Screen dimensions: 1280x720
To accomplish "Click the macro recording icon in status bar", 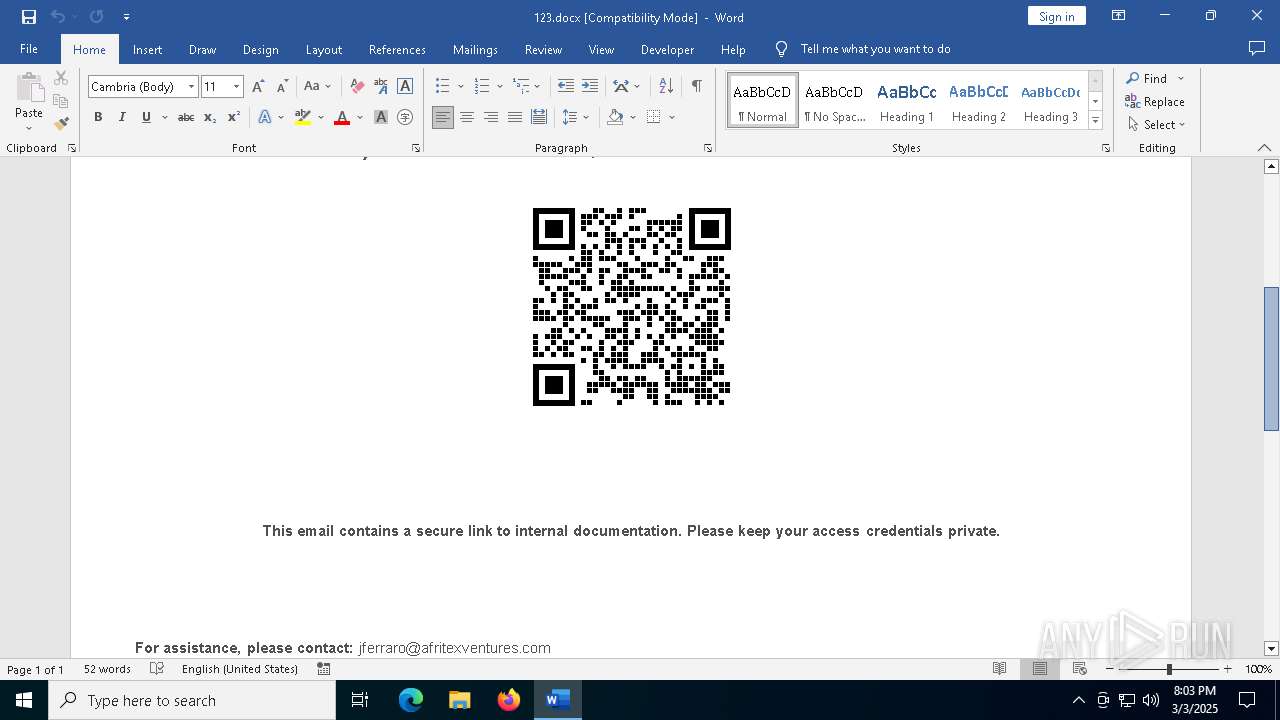I will coord(324,669).
